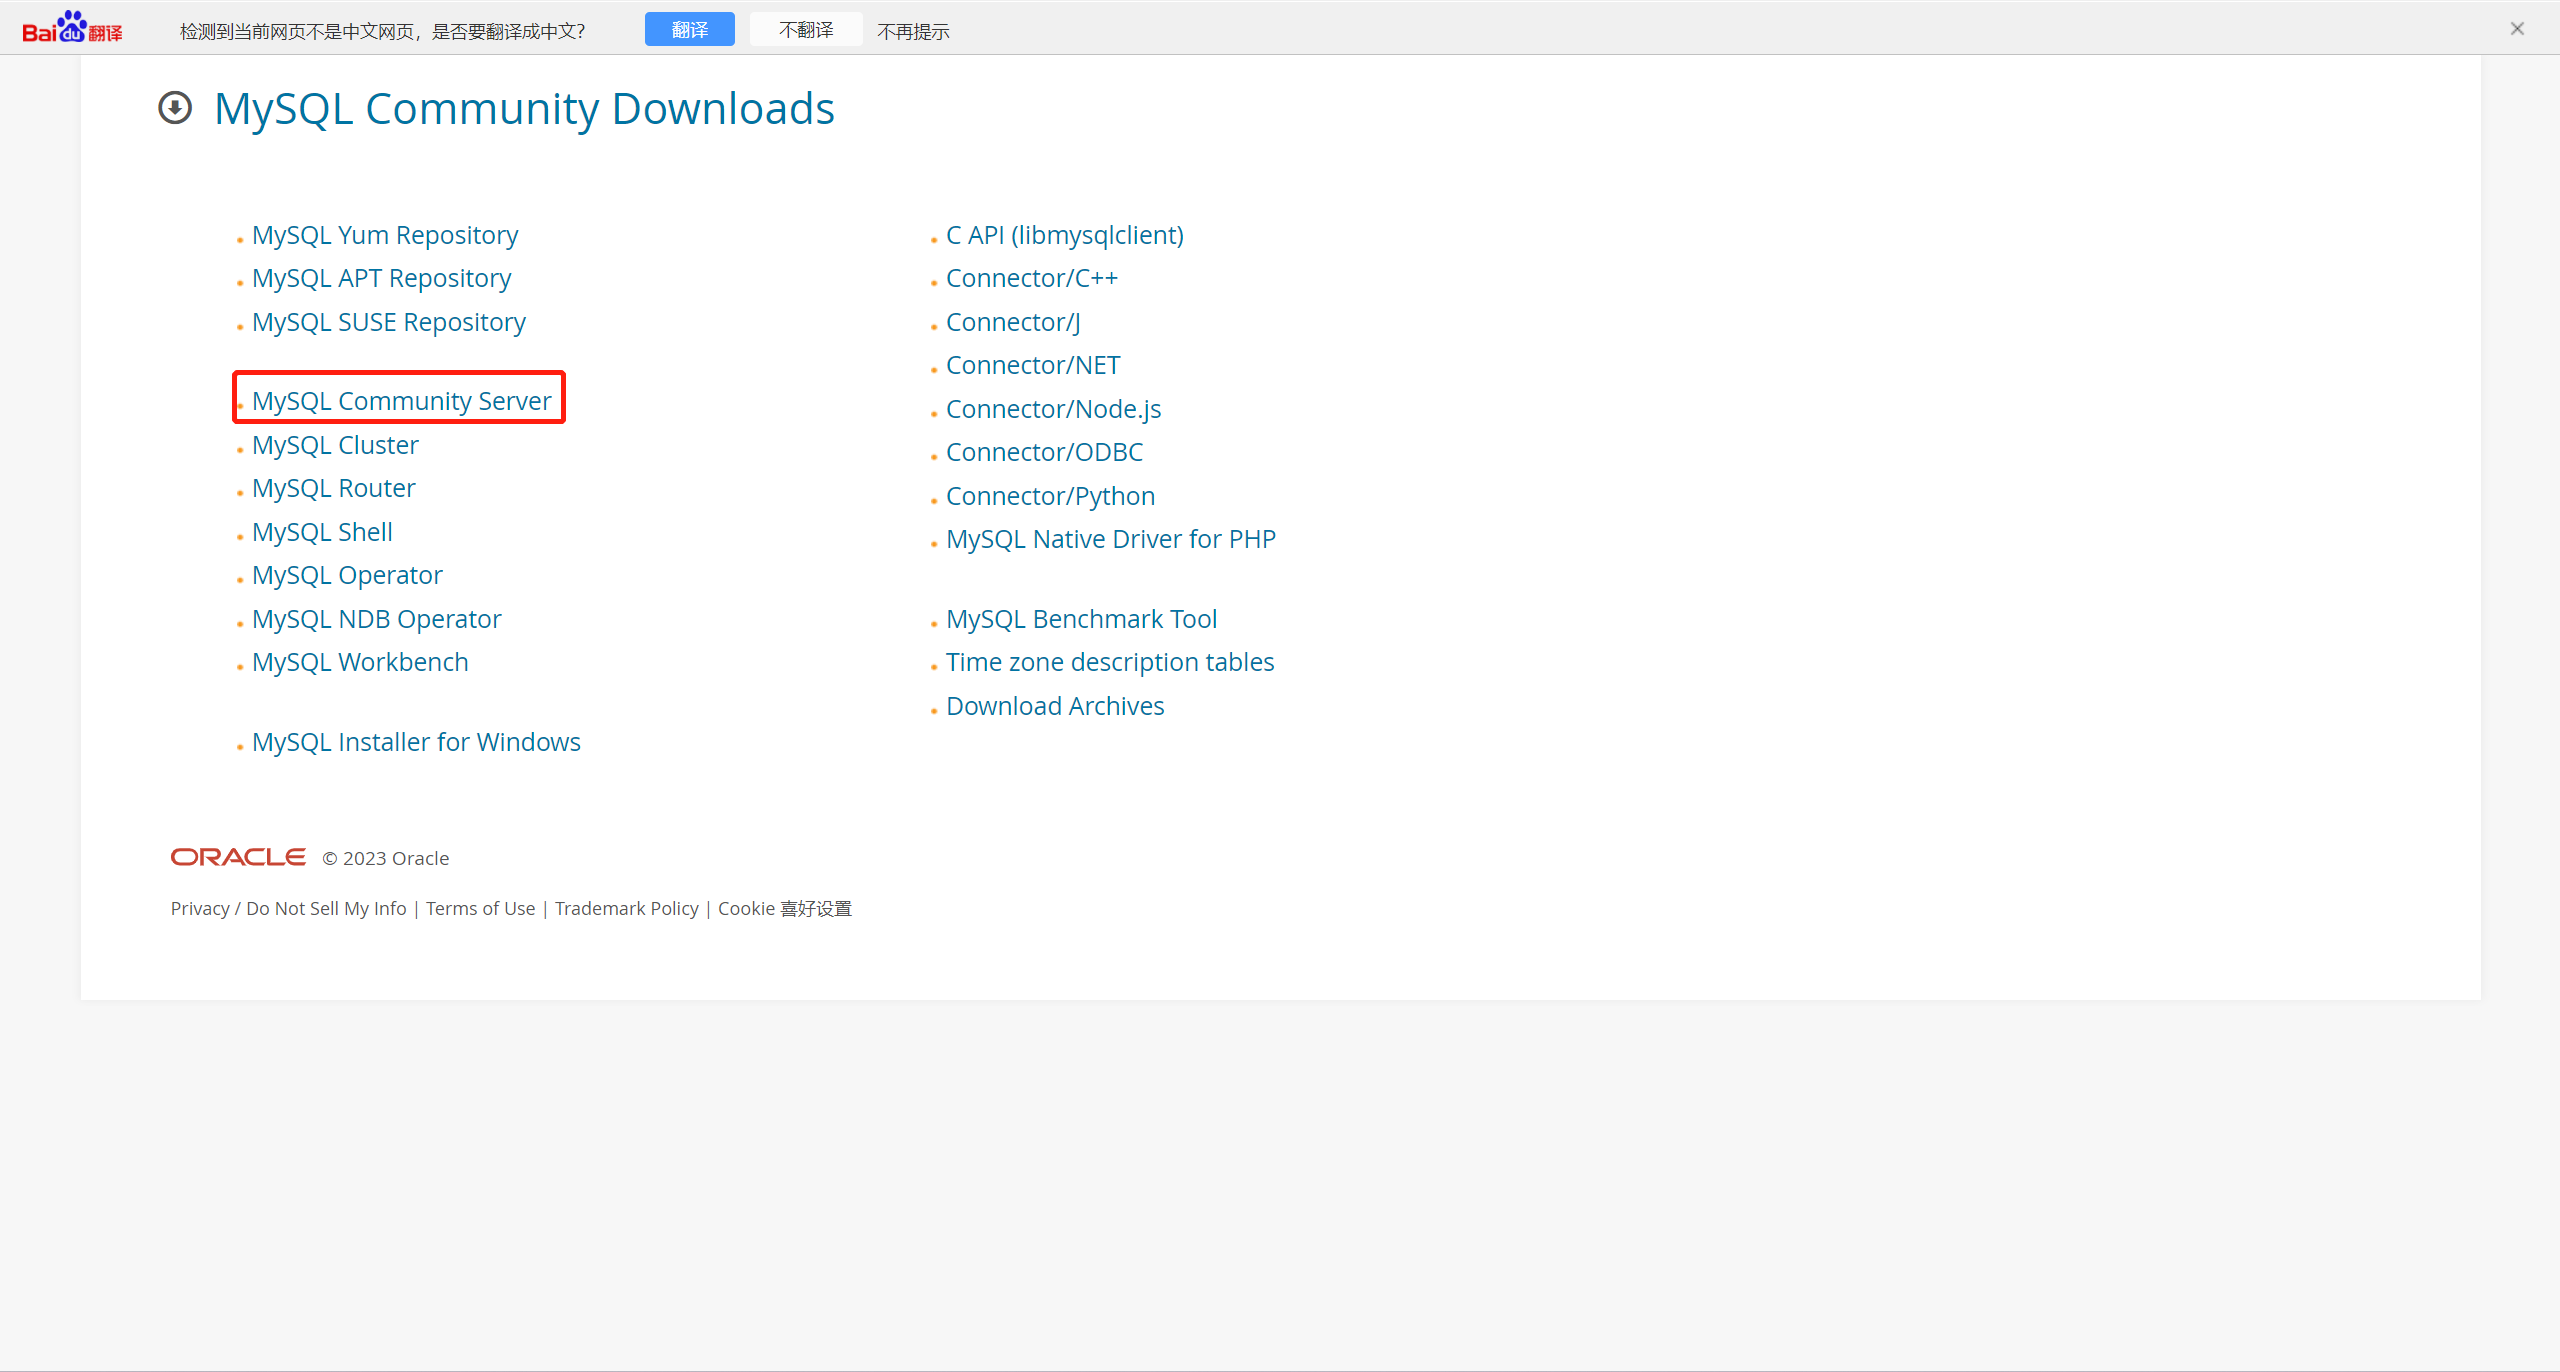Open Privacy / Do Not Sell My Info
This screenshot has height=1372, width=2560.
(288, 908)
